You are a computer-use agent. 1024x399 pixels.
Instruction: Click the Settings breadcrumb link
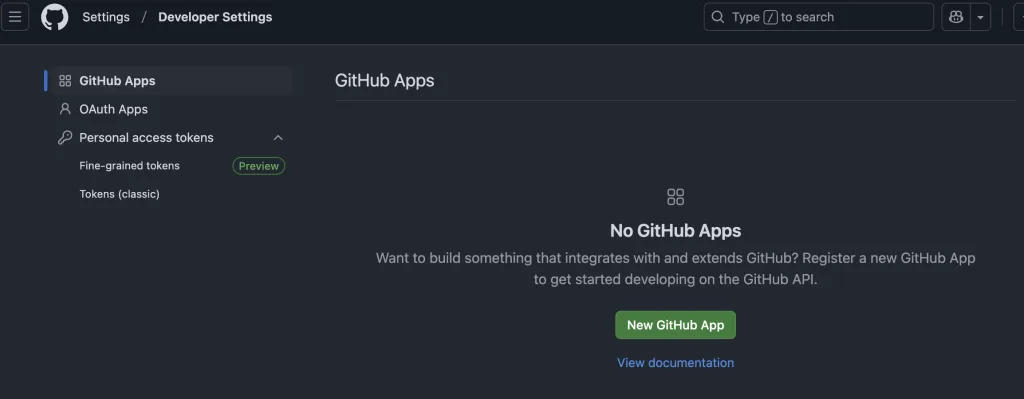[106, 17]
